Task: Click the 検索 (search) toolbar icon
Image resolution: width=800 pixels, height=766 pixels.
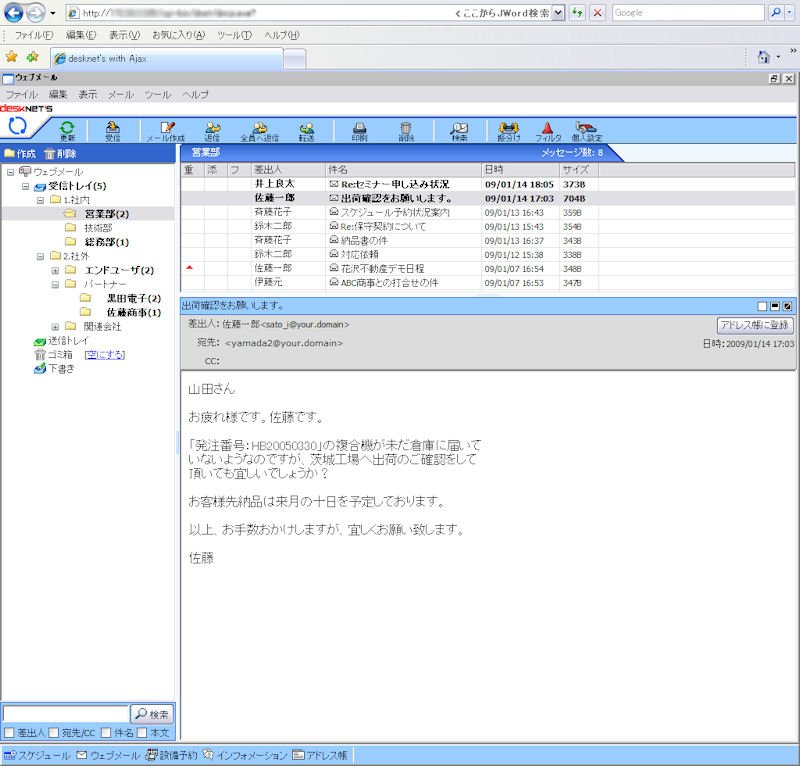Action: pyautogui.click(x=459, y=131)
